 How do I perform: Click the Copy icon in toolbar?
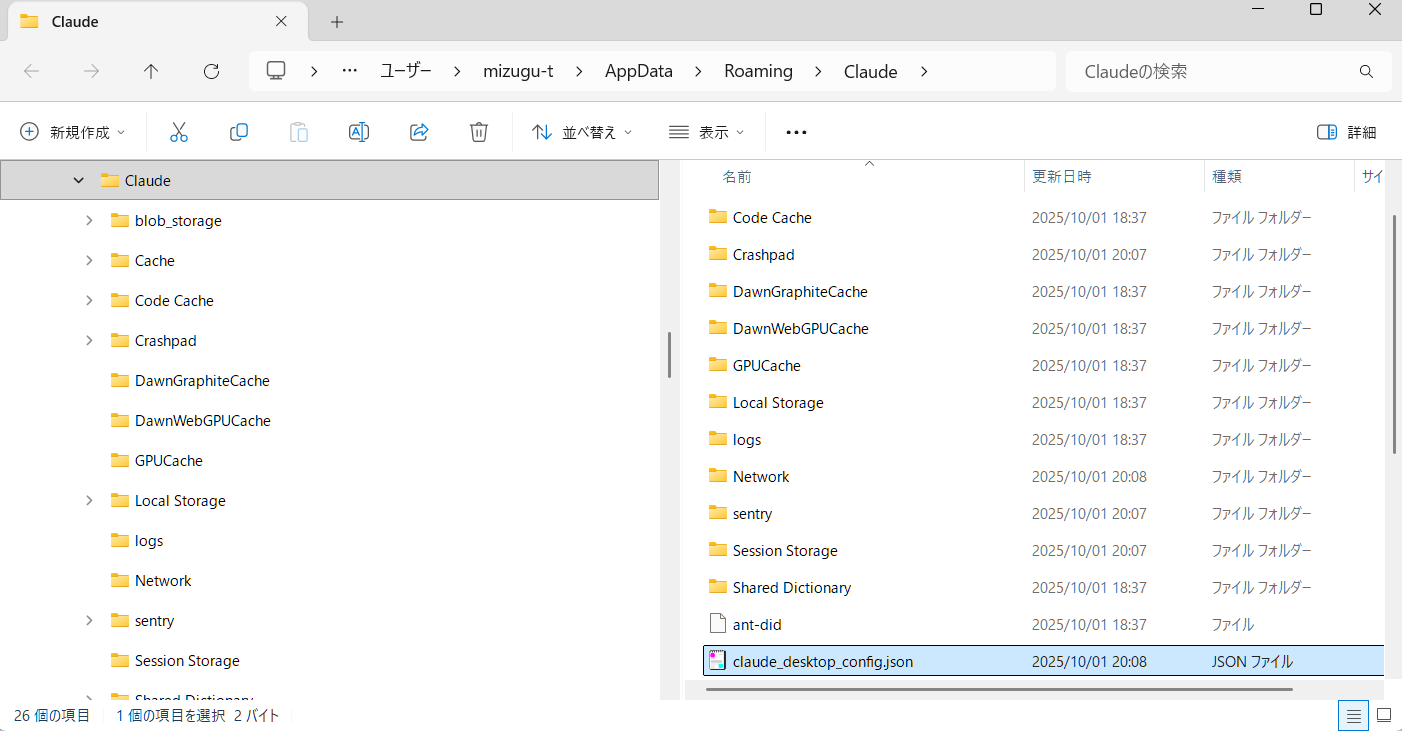tap(239, 132)
